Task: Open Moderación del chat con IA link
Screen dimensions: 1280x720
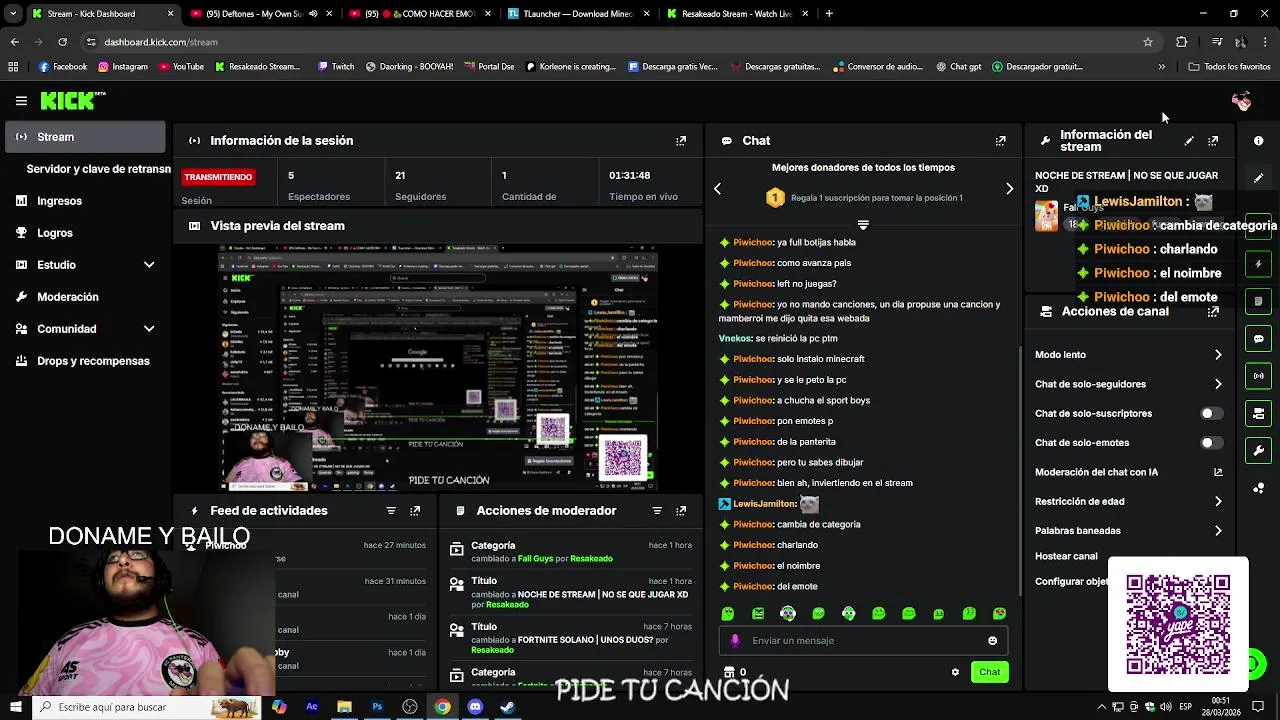Action: 1129,472
